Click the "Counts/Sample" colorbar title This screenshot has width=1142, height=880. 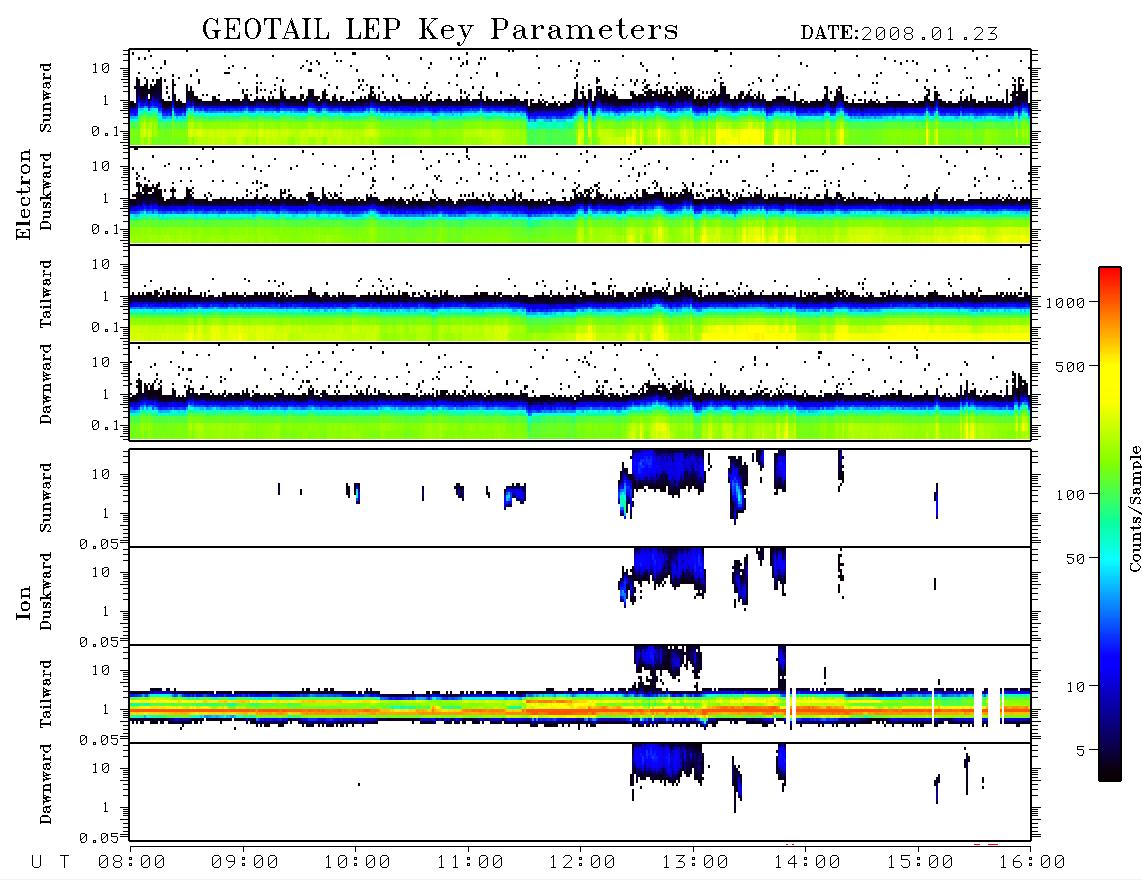click(1134, 508)
